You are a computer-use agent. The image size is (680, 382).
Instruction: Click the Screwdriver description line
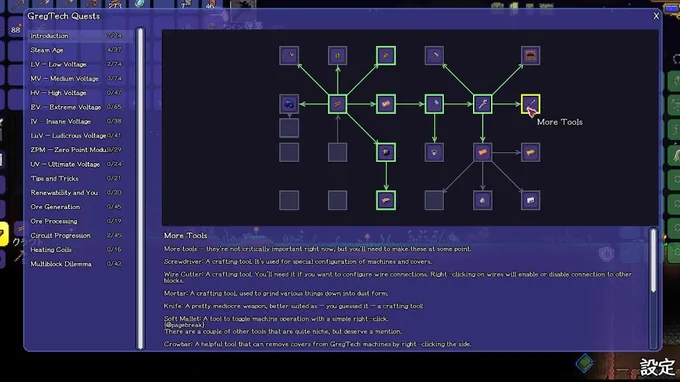coord(298,261)
